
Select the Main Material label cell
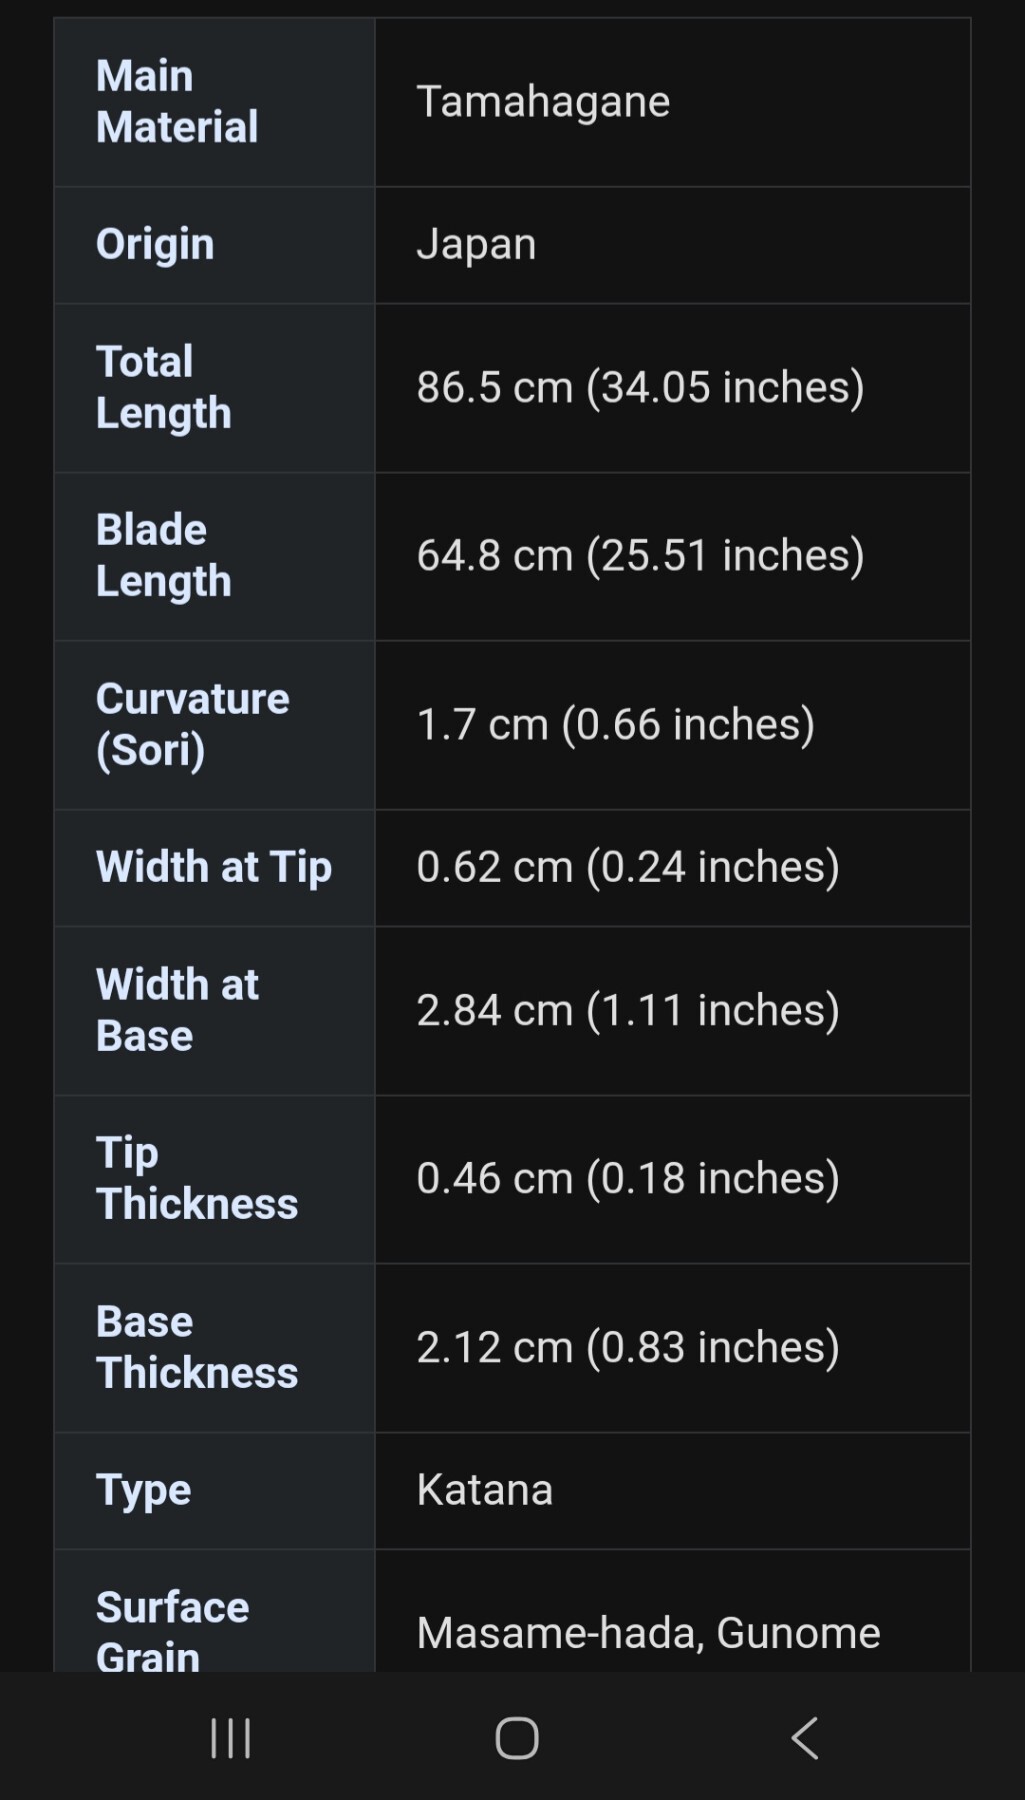[x=177, y=101]
